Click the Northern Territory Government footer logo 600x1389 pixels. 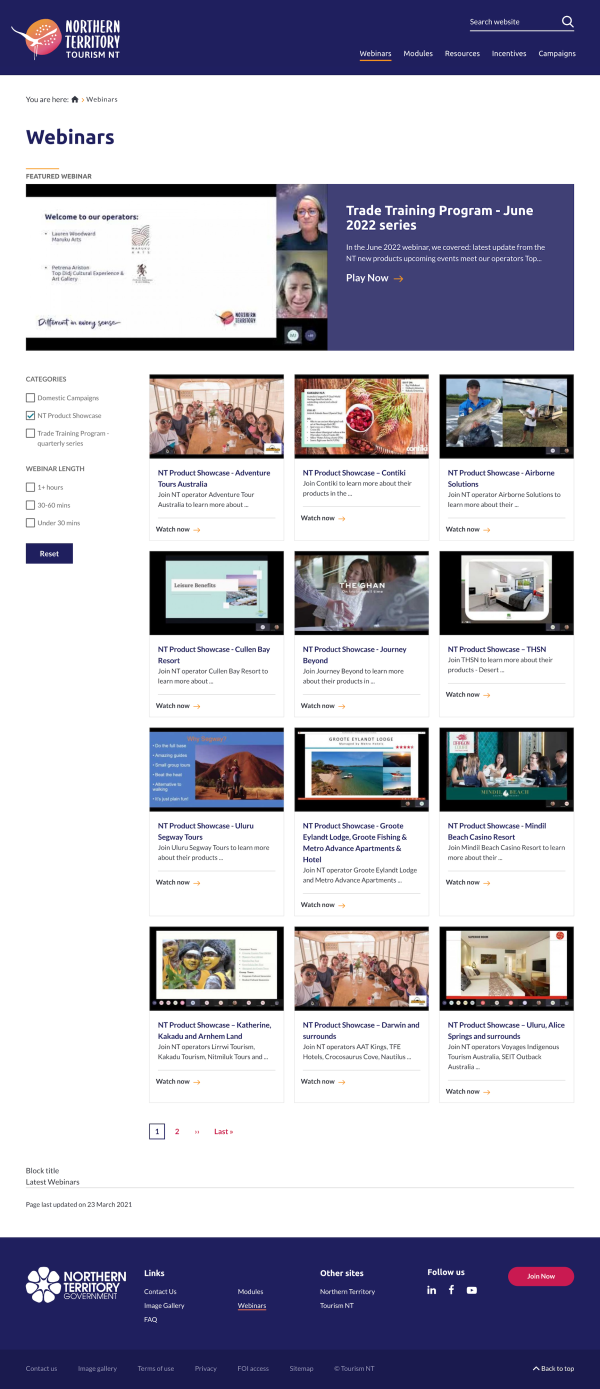(76, 1285)
